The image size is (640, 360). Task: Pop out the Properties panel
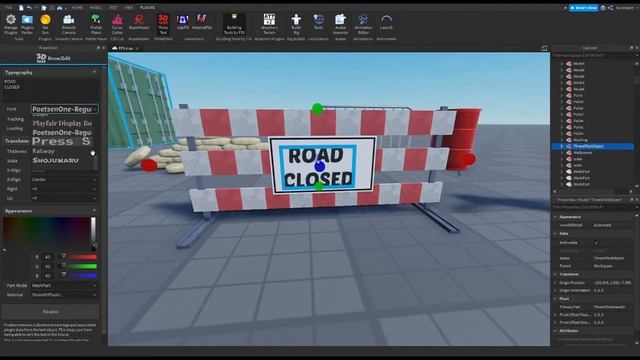point(631,200)
